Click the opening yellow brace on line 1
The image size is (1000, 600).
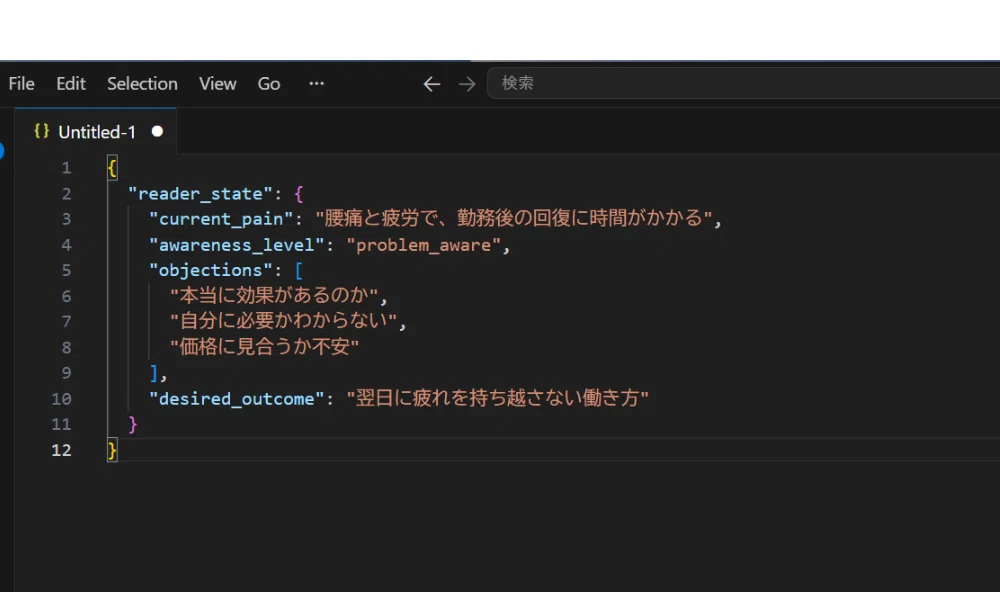click(x=112, y=168)
